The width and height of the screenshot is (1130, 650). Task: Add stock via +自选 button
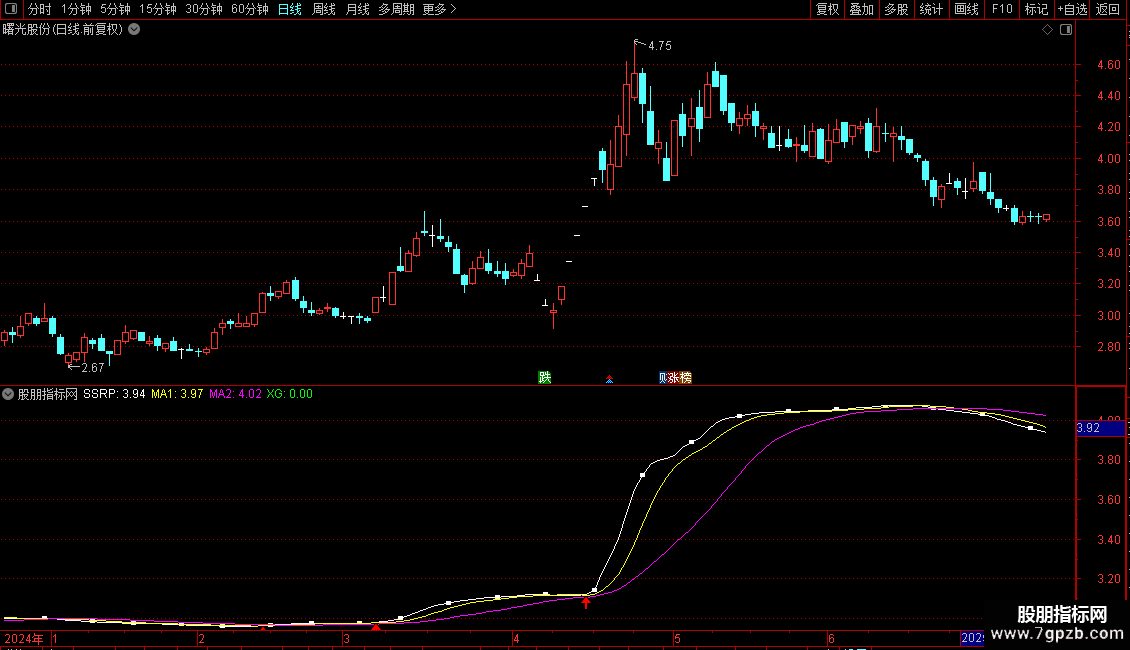coord(1072,9)
